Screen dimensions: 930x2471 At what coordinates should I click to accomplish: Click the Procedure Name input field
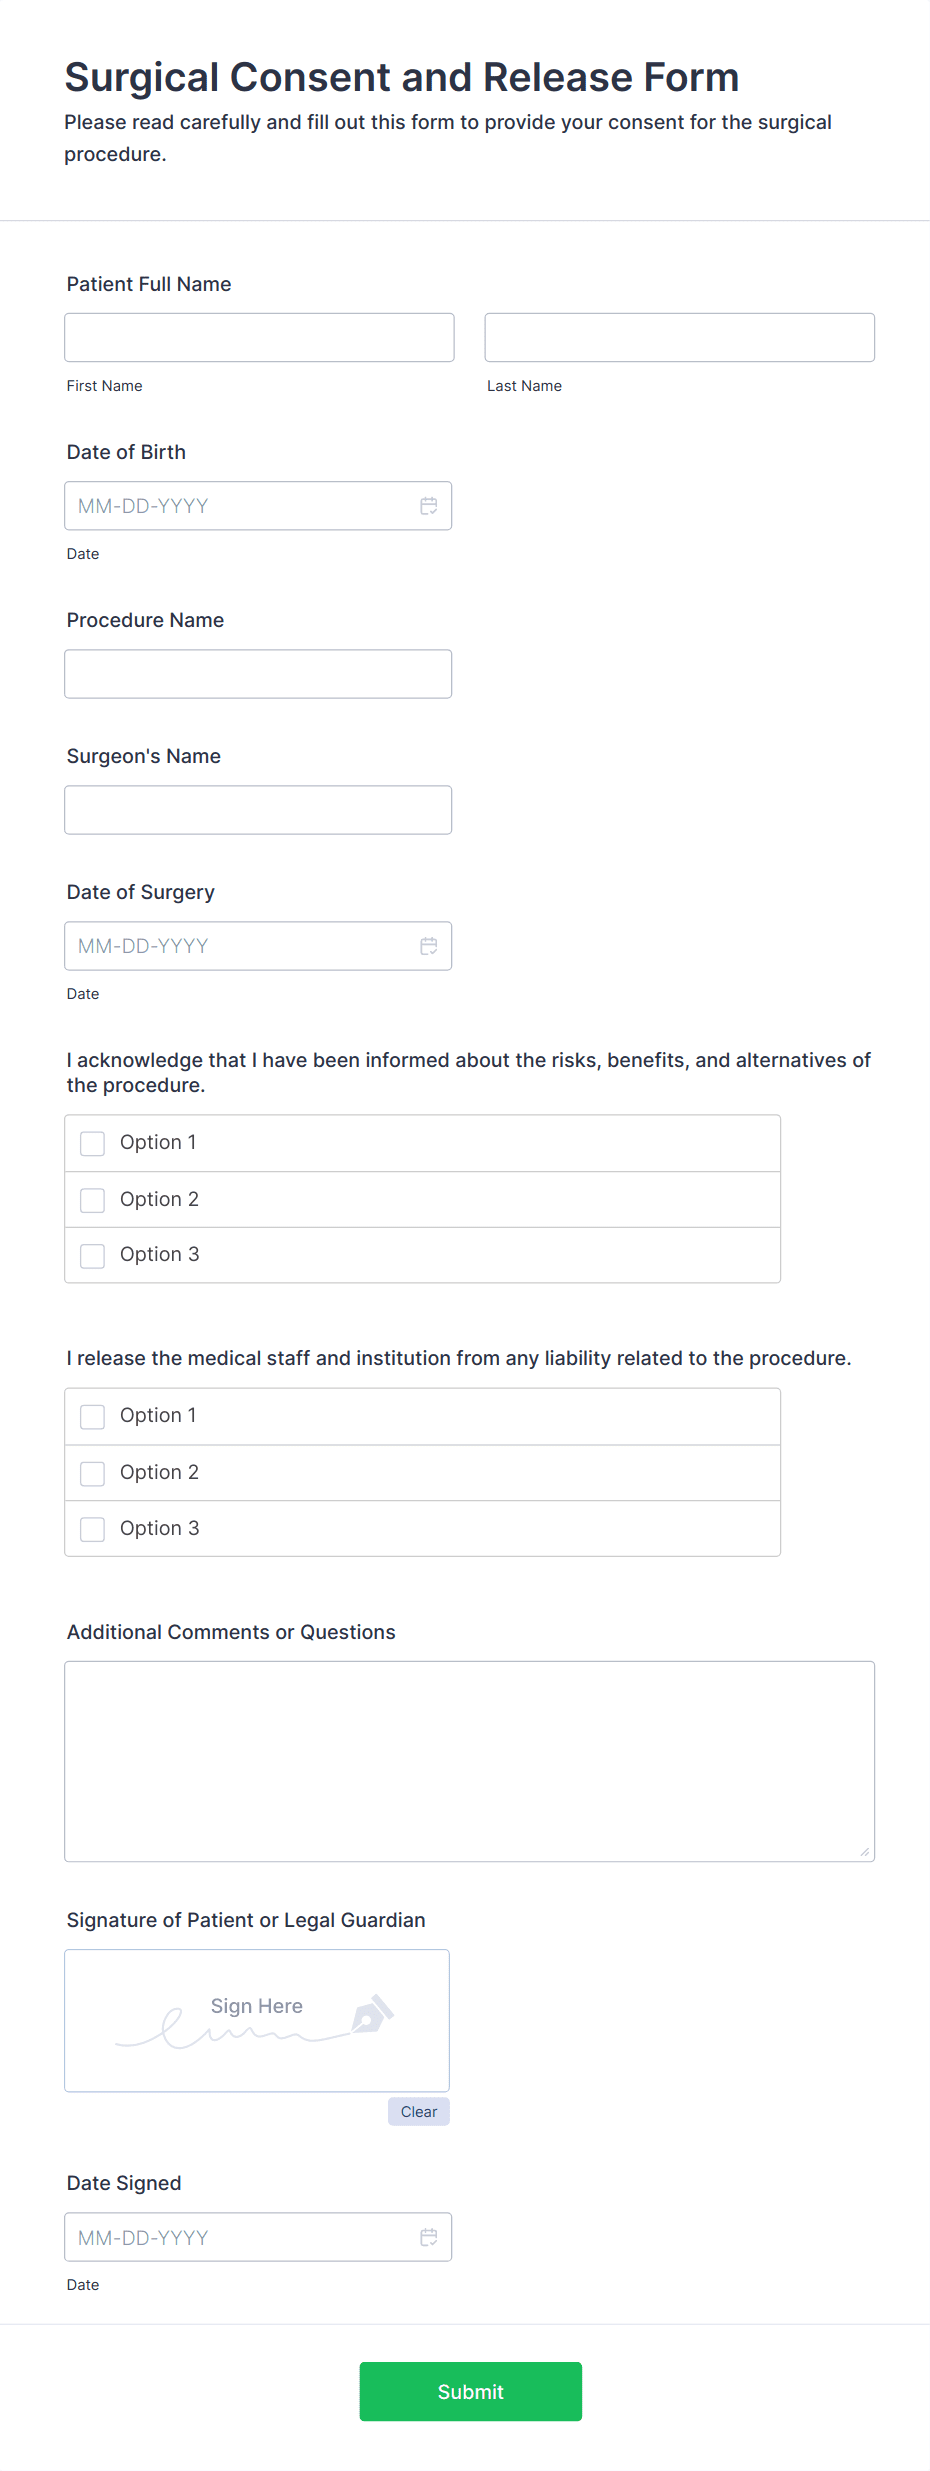[258, 673]
